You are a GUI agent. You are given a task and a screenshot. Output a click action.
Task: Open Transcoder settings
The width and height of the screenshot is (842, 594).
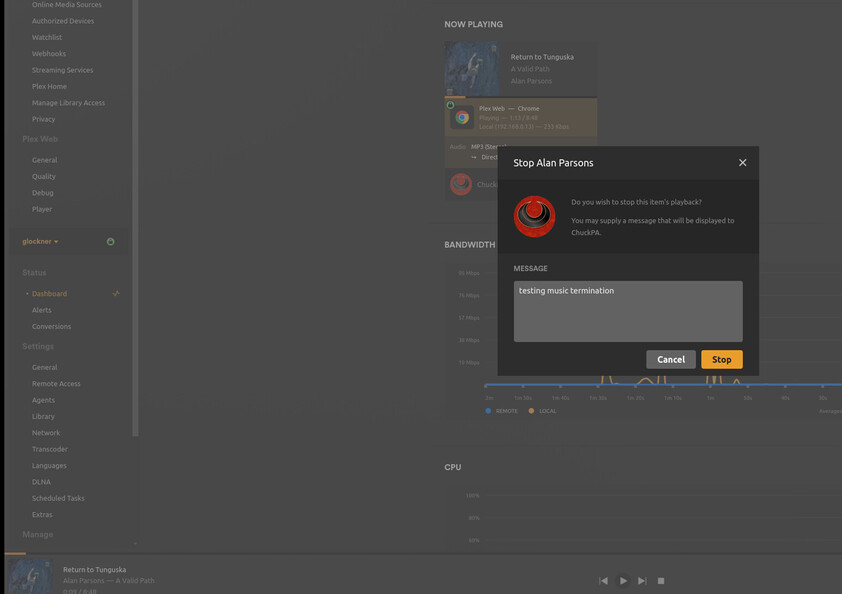click(x=50, y=449)
